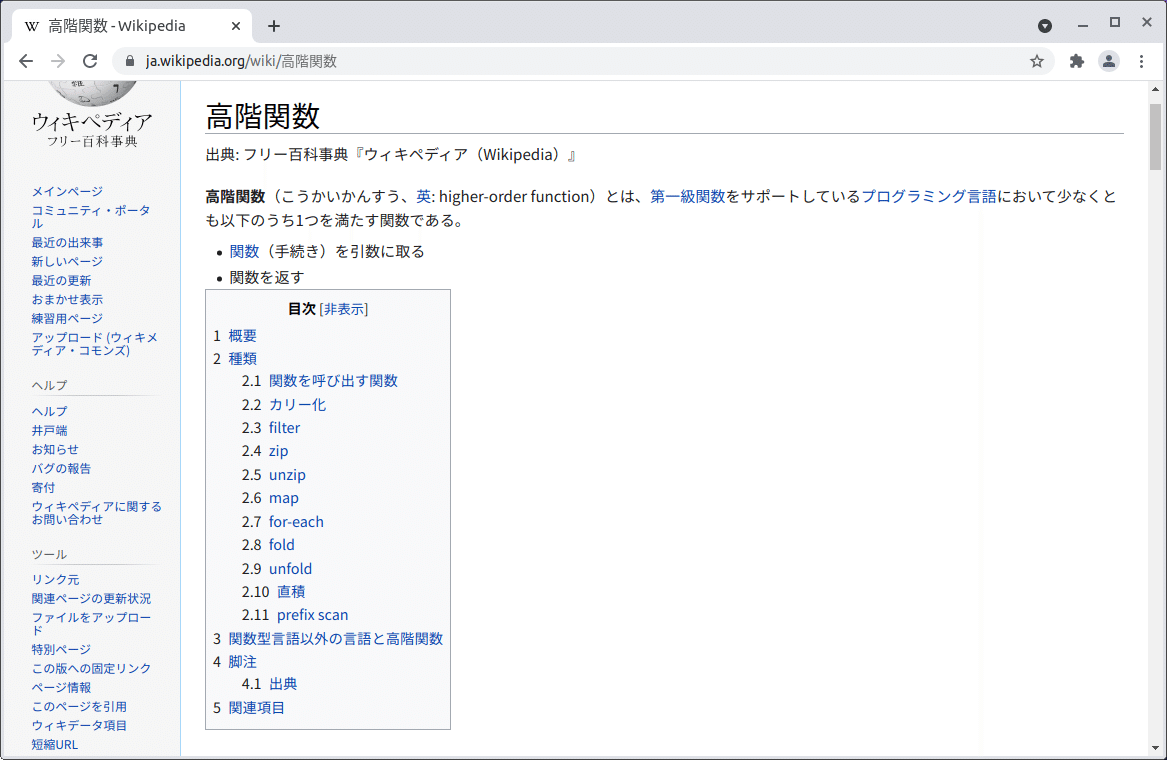This screenshot has height=760, width=1167.
Task: Open the 寄付 link in the sidebar
Action: tap(43, 487)
